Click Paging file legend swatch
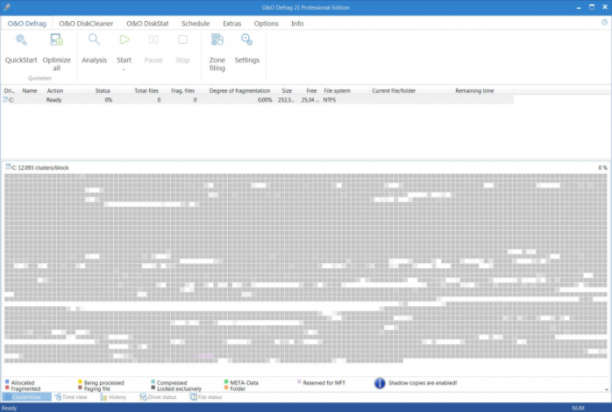Screen dimensions: 612x412 pyautogui.click(x=80, y=388)
